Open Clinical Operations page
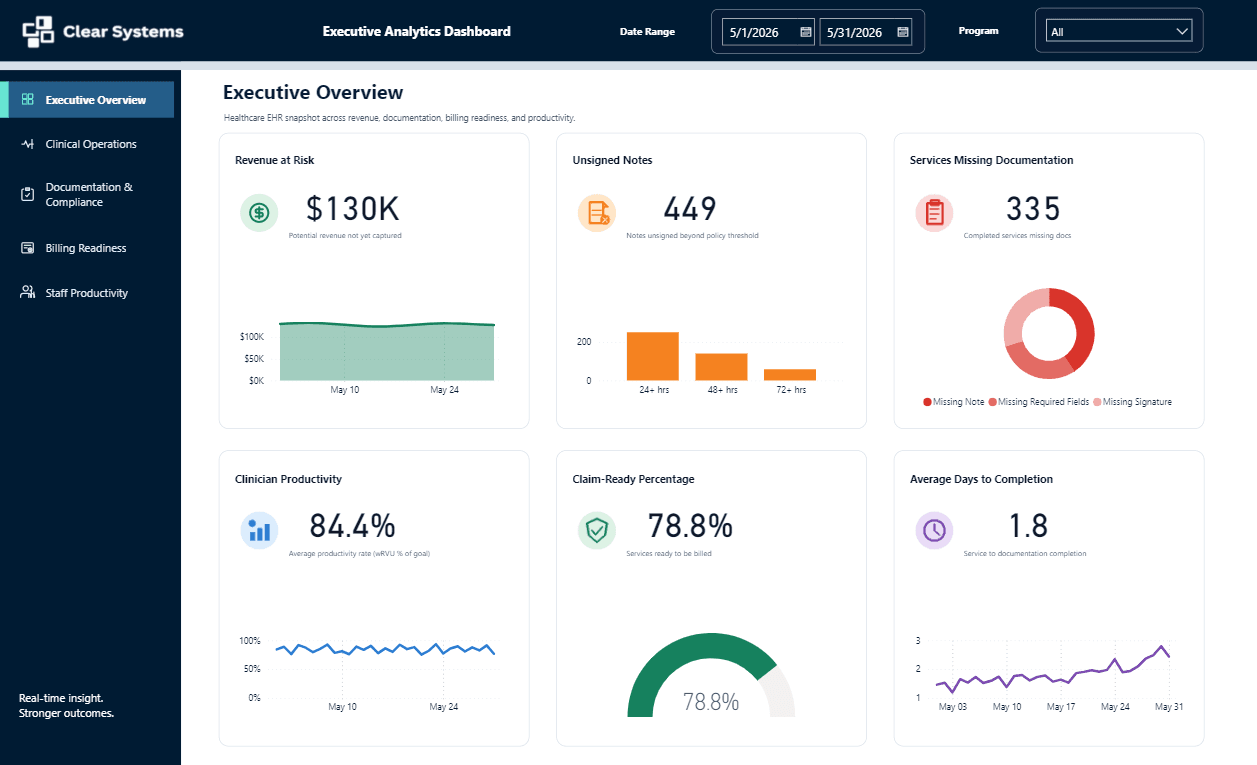The height and width of the screenshot is (765, 1257). coord(90,144)
